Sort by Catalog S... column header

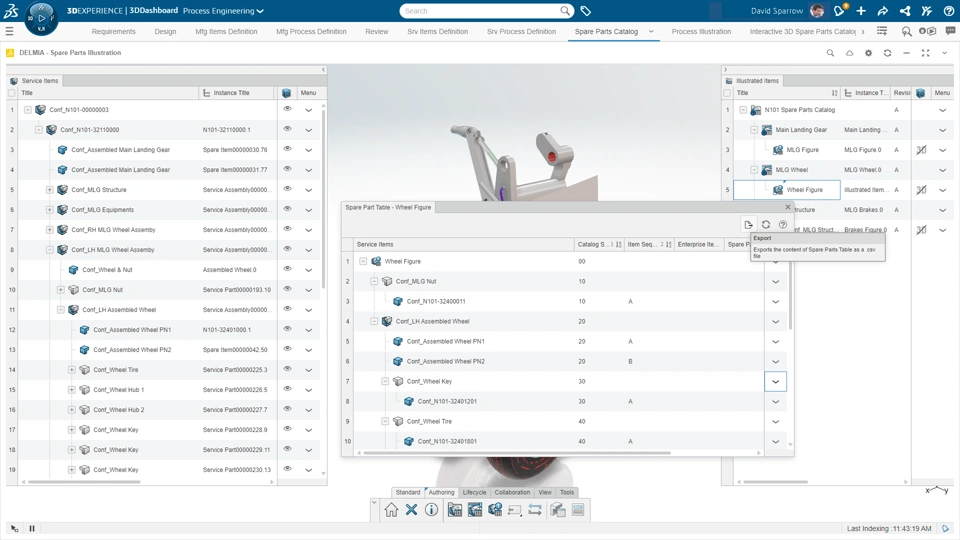598,244
